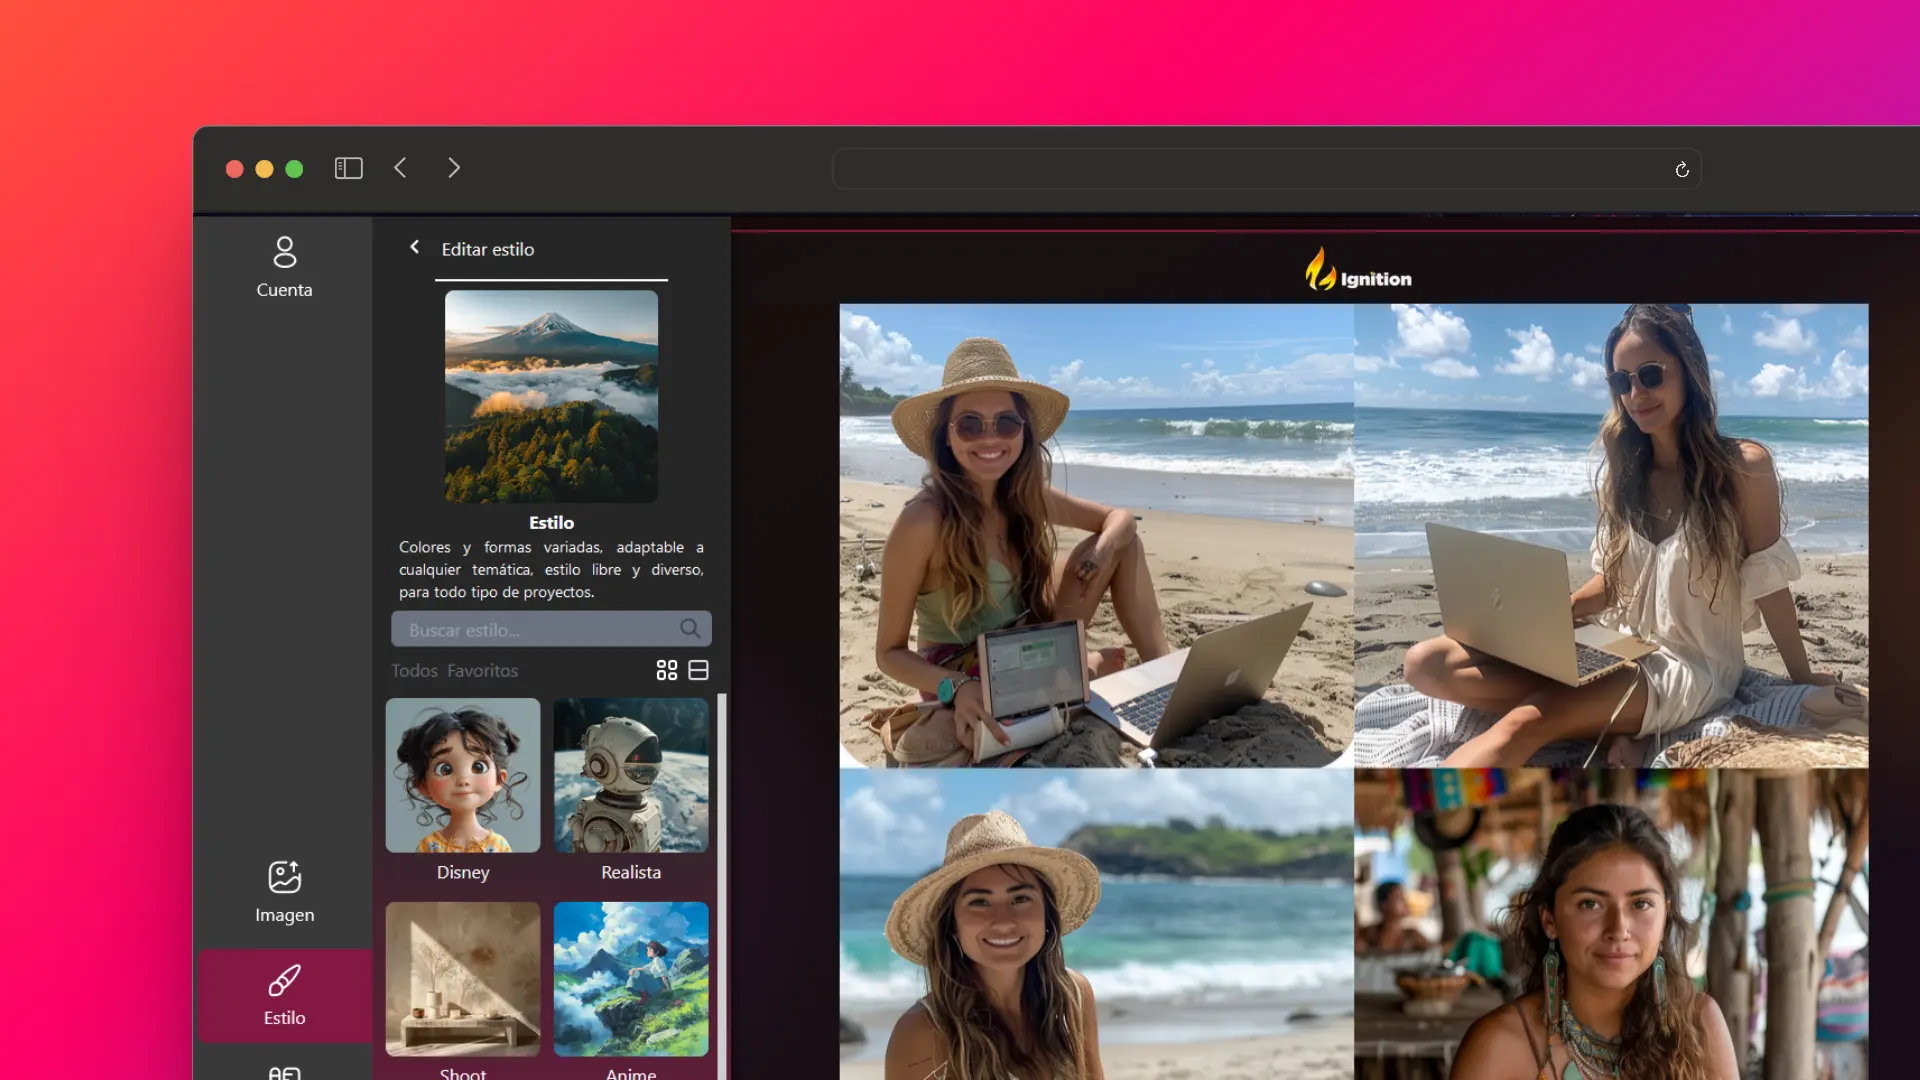Open the Imagen section in sidebar
Screen dimensions: 1920x1080
[x=284, y=892]
